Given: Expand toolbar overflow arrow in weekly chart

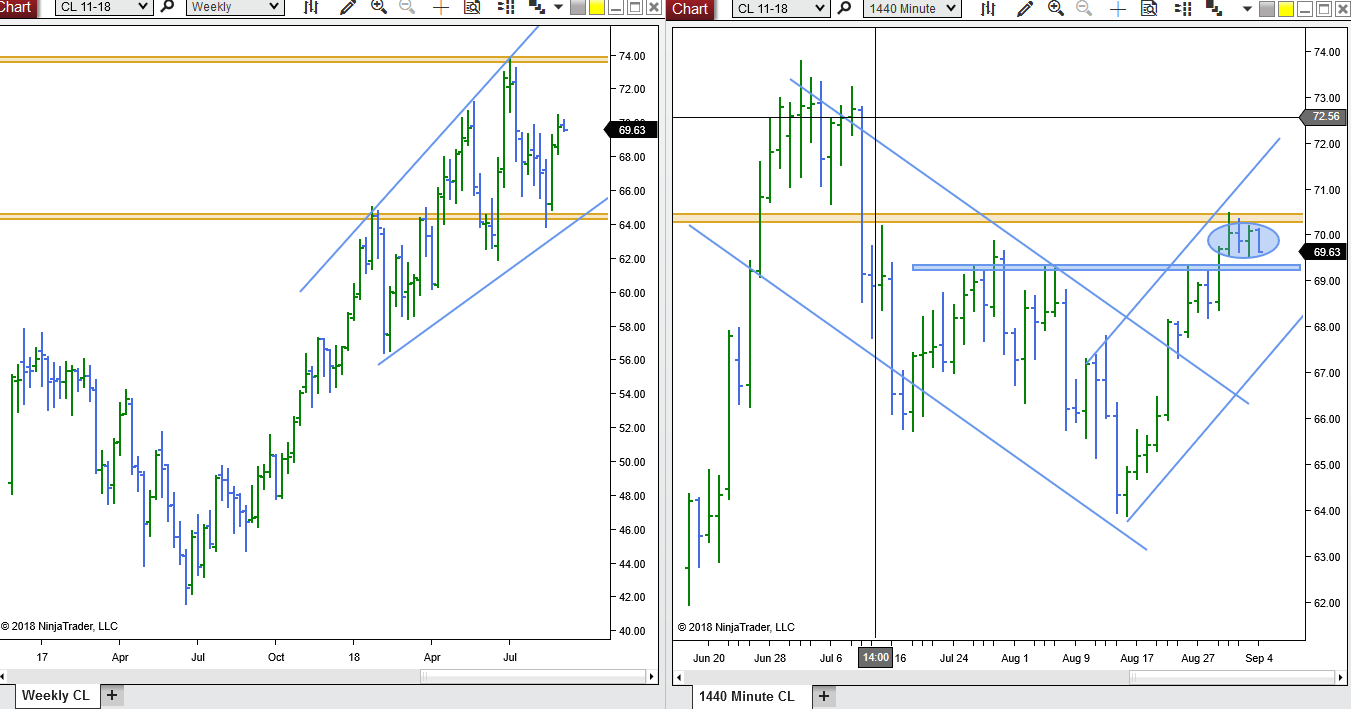Looking at the screenshot, I should click(x=558, y=7).
